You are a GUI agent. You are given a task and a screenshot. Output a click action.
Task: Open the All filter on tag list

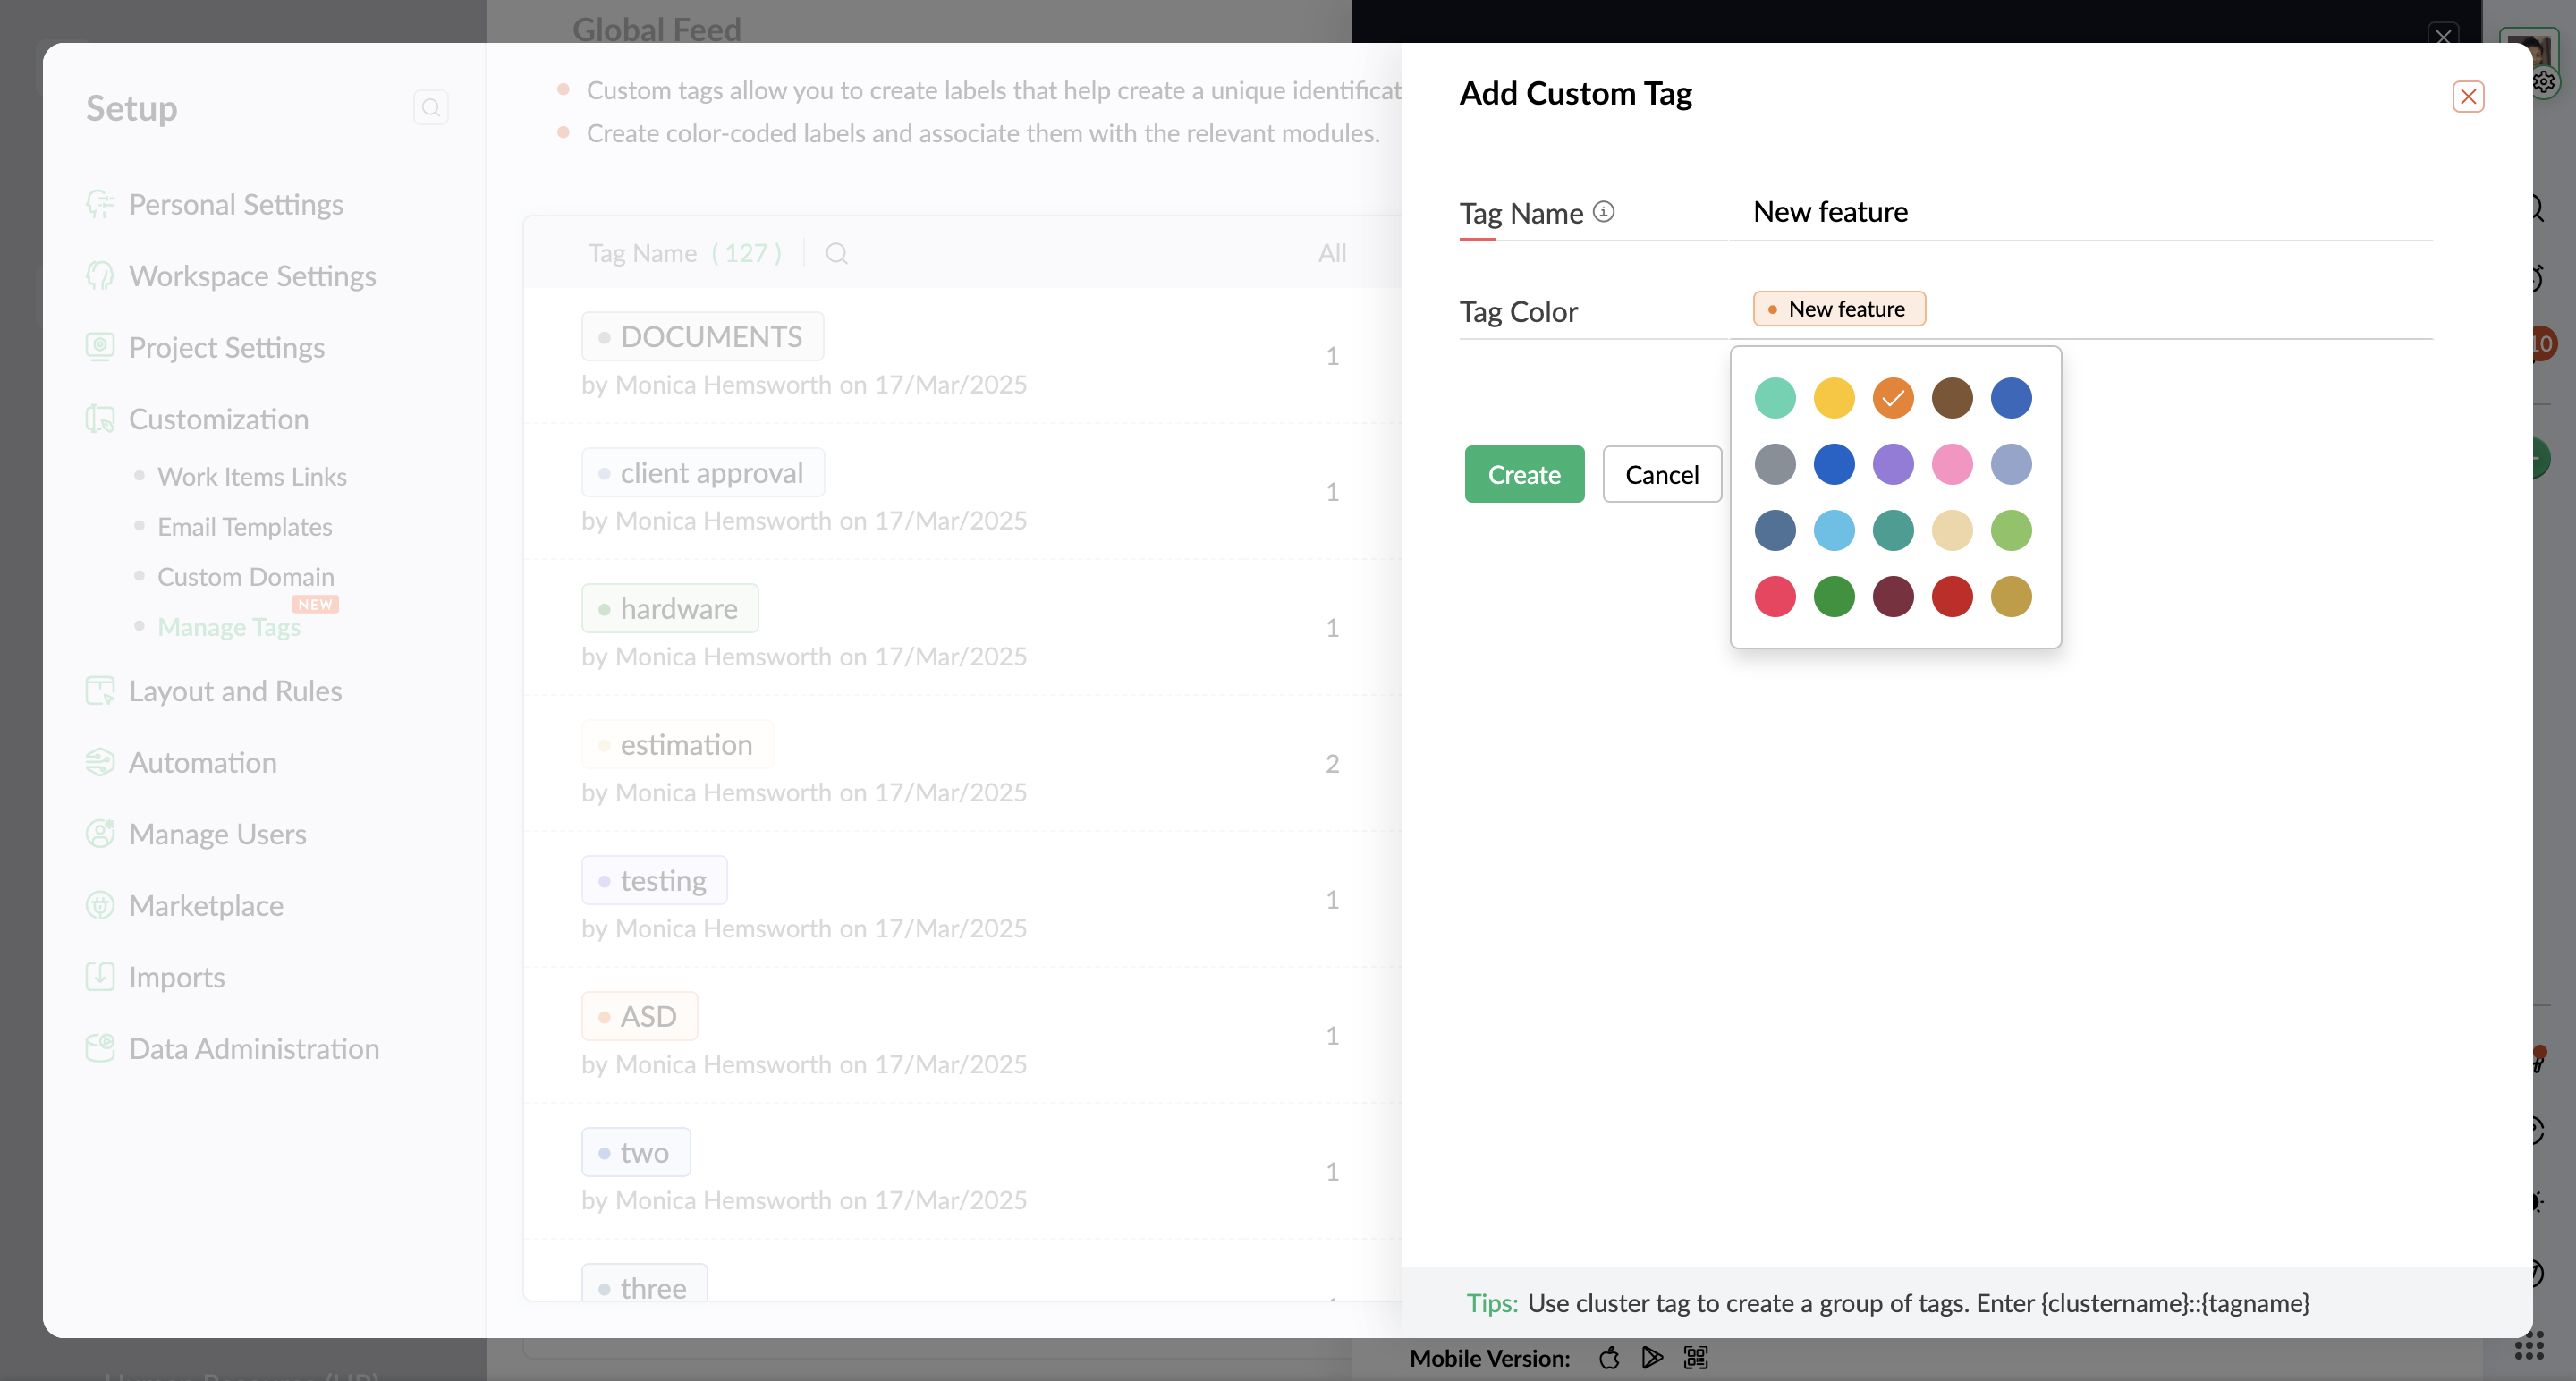(1331, 254)
